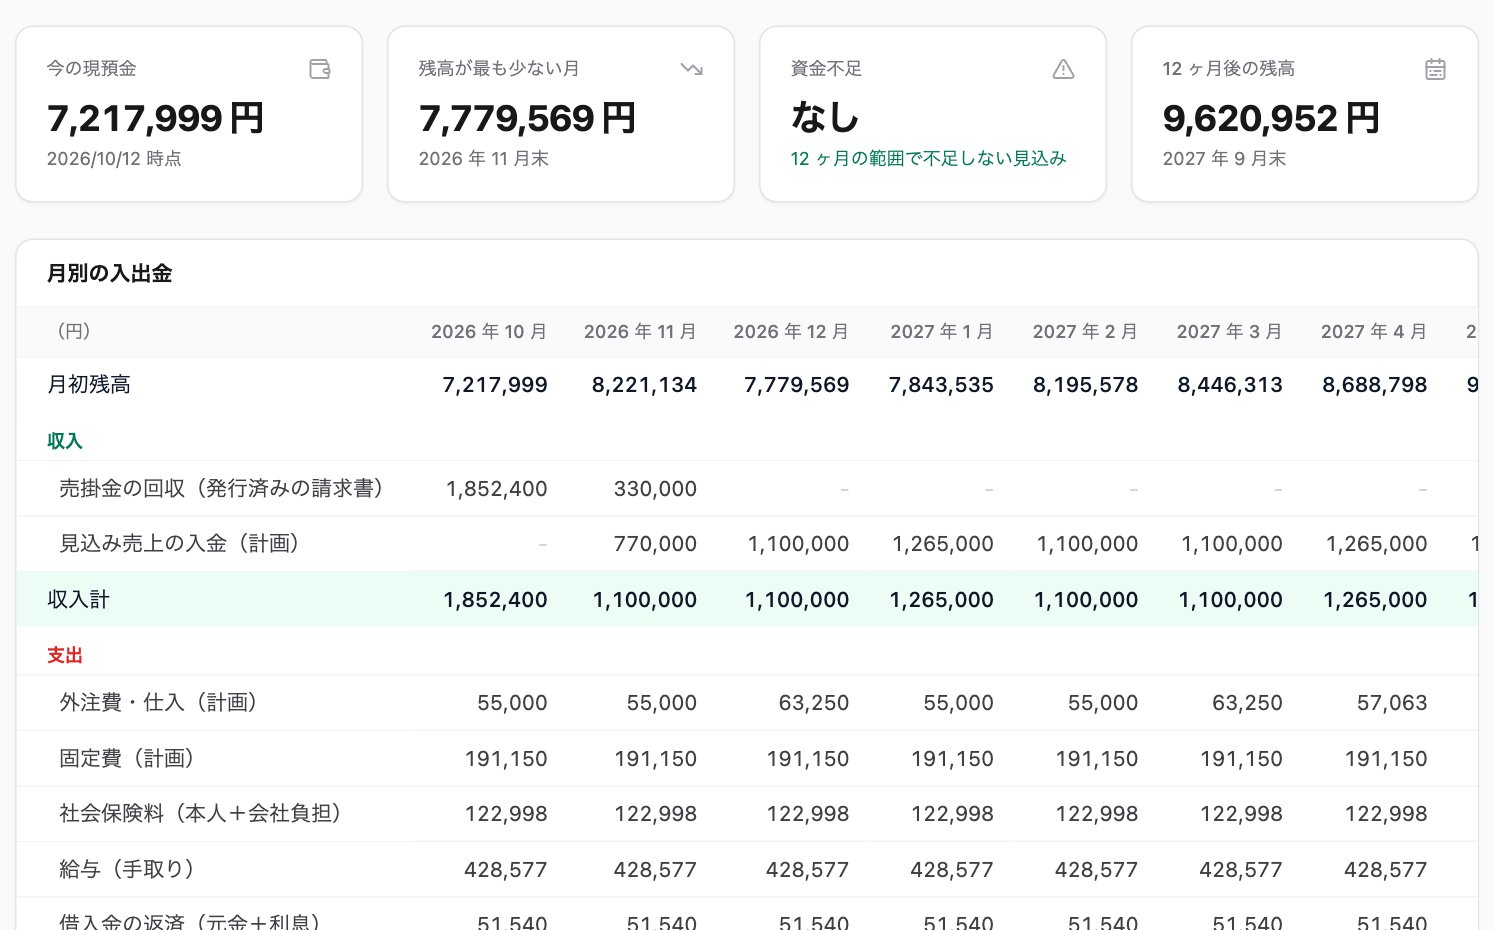Select the 2026年12月 column header

[x=791, y=332]
